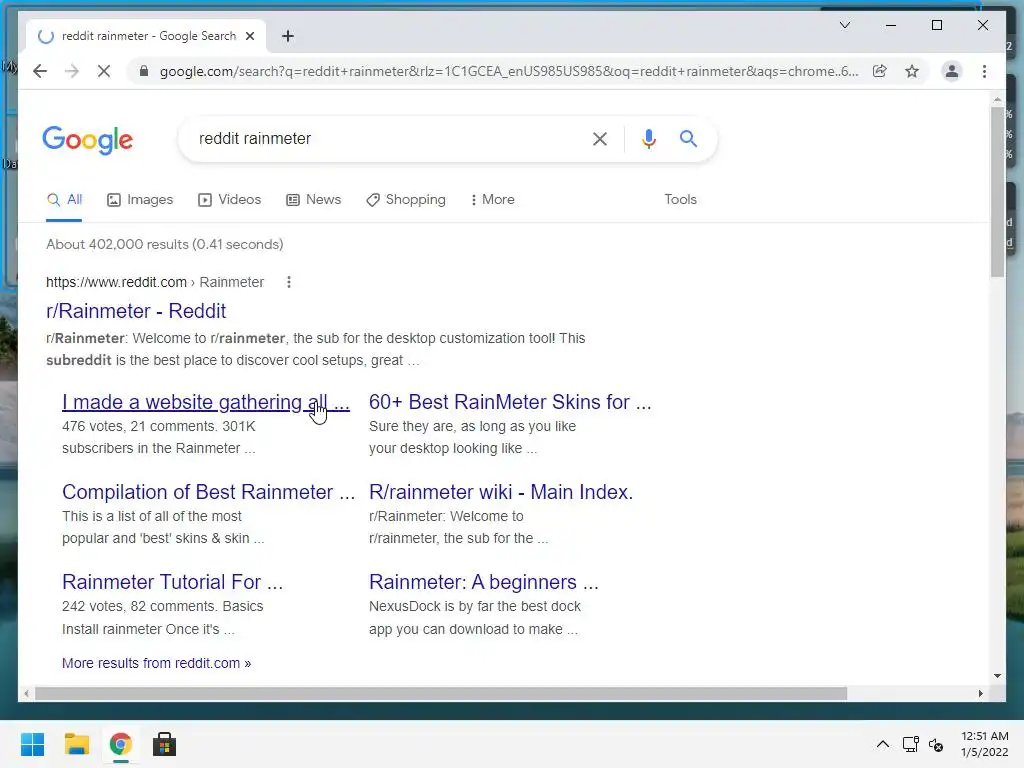Open clock showing 12:51 AM
The height and width of the screenshot is (768, 1024).
tap(985, 744)
